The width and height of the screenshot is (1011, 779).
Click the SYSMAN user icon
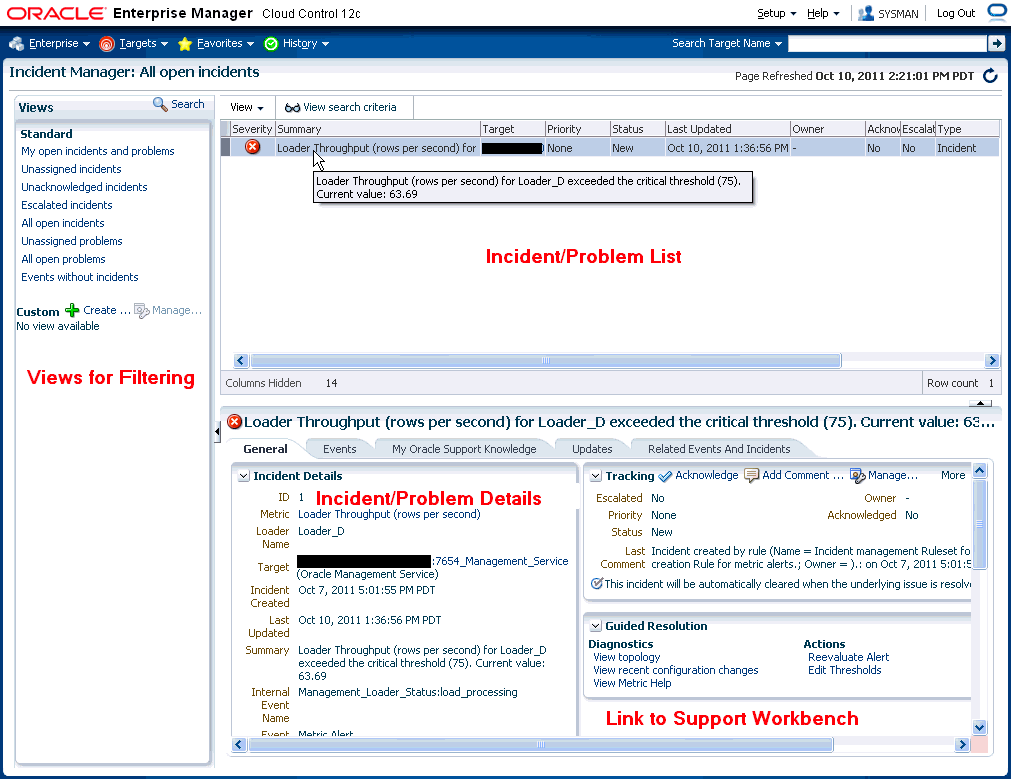click(866, 13)
